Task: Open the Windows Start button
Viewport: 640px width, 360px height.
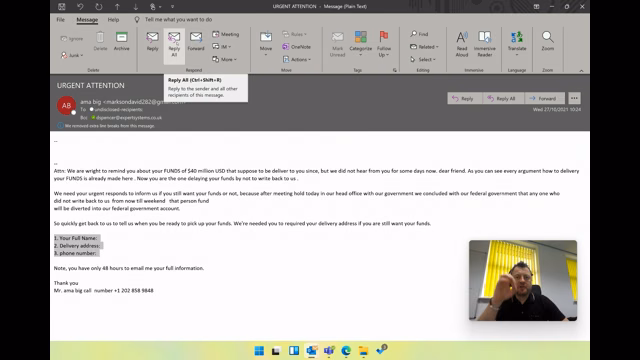Action: (259, 351)
